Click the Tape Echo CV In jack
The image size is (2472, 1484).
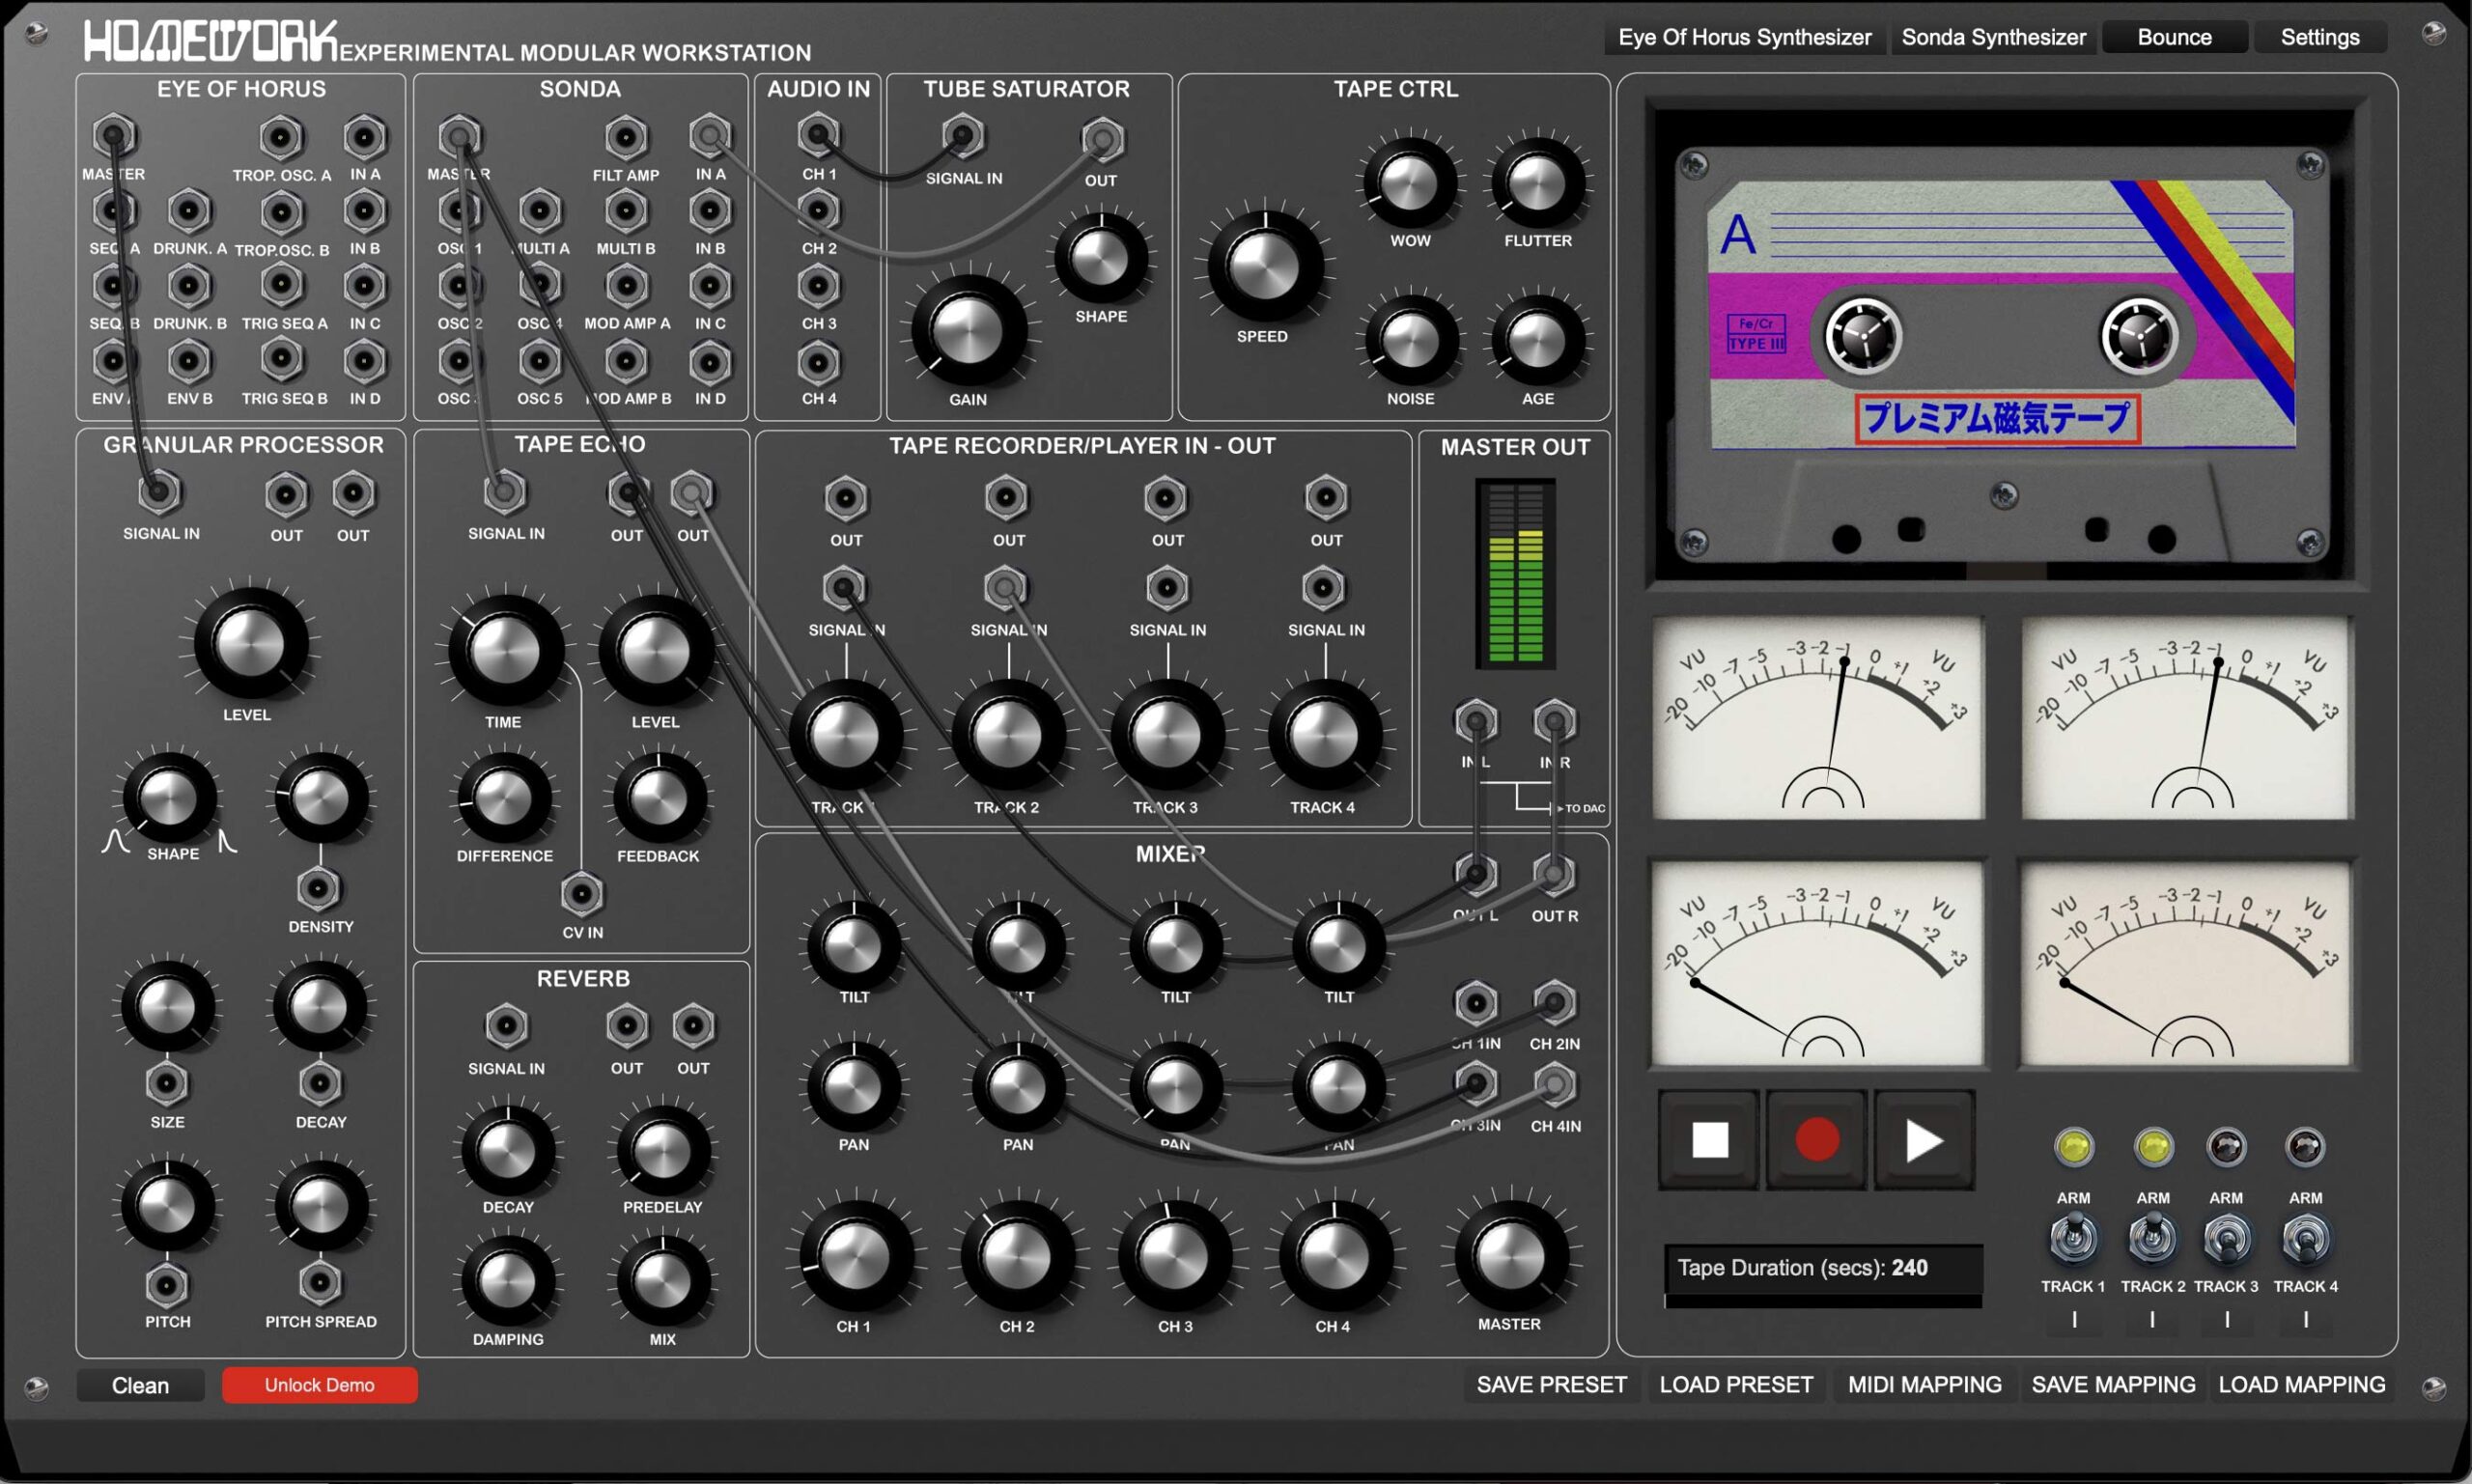[x=582, y=893]
